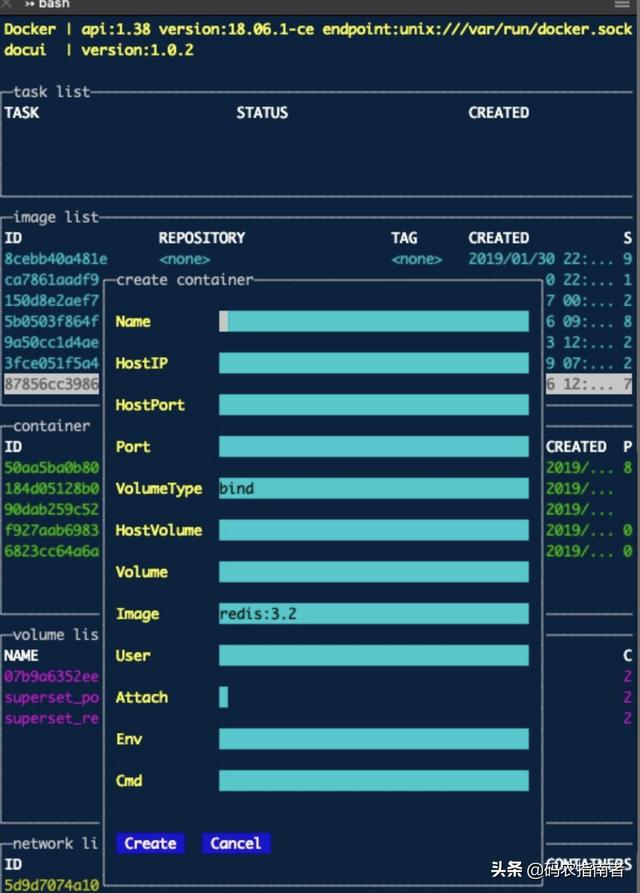Select container row 50aa5ba0b80

52,468
